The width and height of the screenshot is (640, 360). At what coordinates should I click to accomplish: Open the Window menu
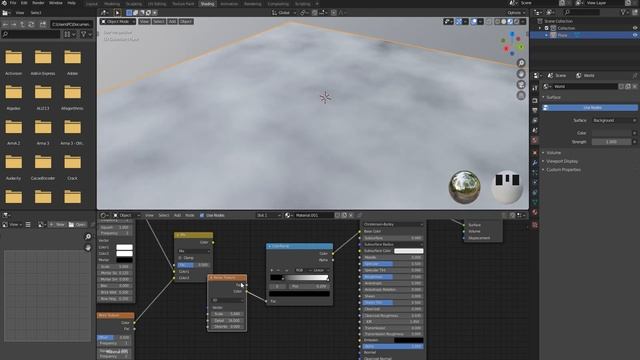56,3
